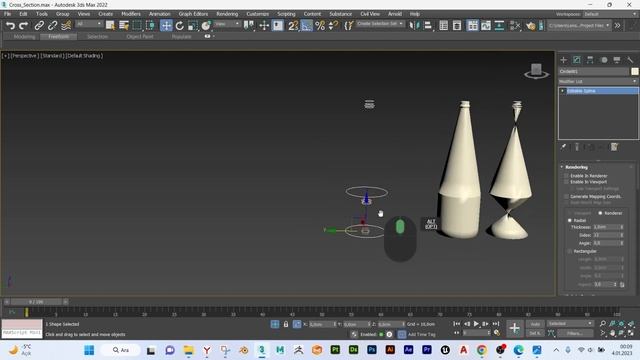Viewport: 640px width, 360px height.
Task: Click the Key Filters button
Action: pyautogui.click(x=574, y=333)
